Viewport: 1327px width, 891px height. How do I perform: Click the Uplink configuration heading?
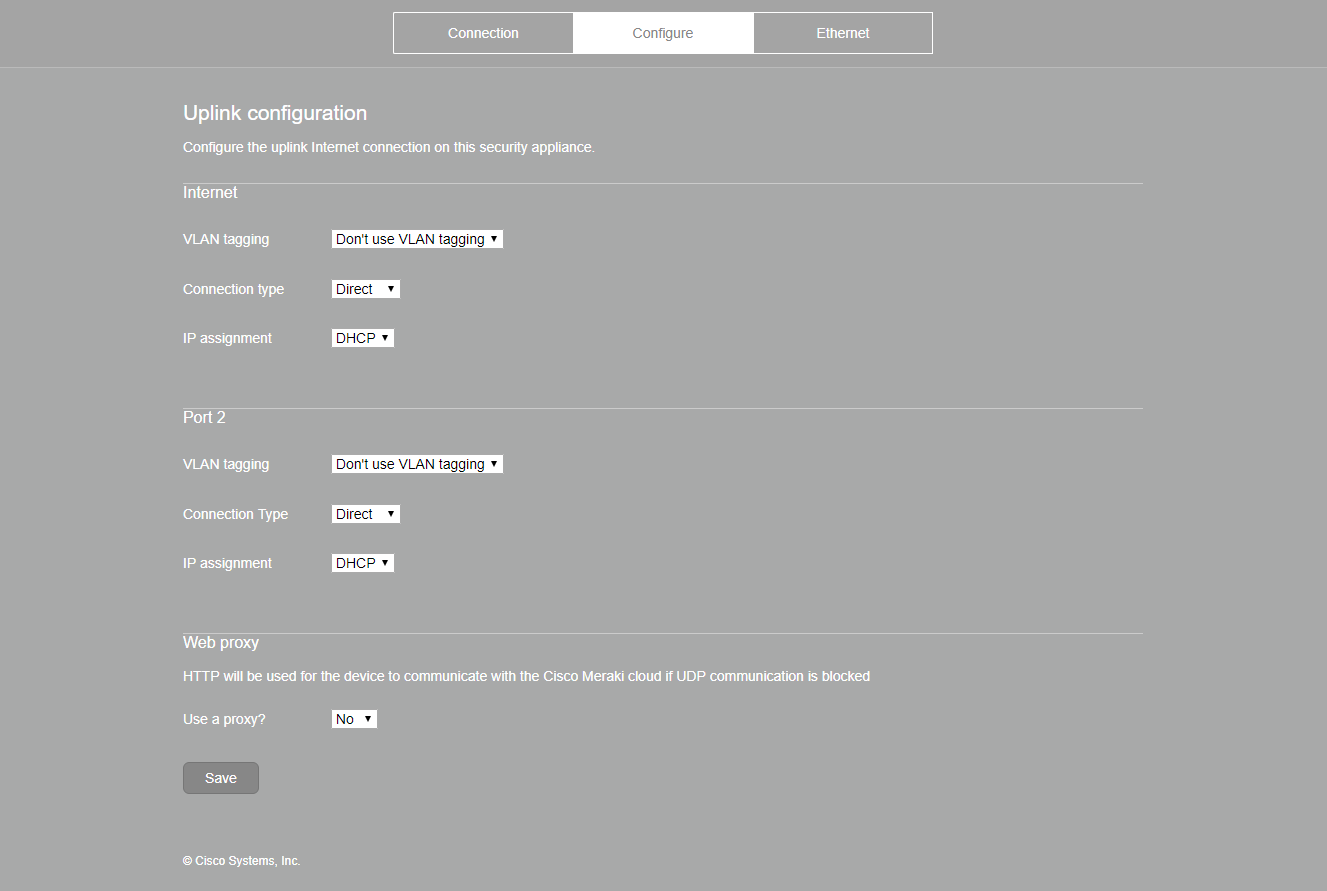[275, 113]
